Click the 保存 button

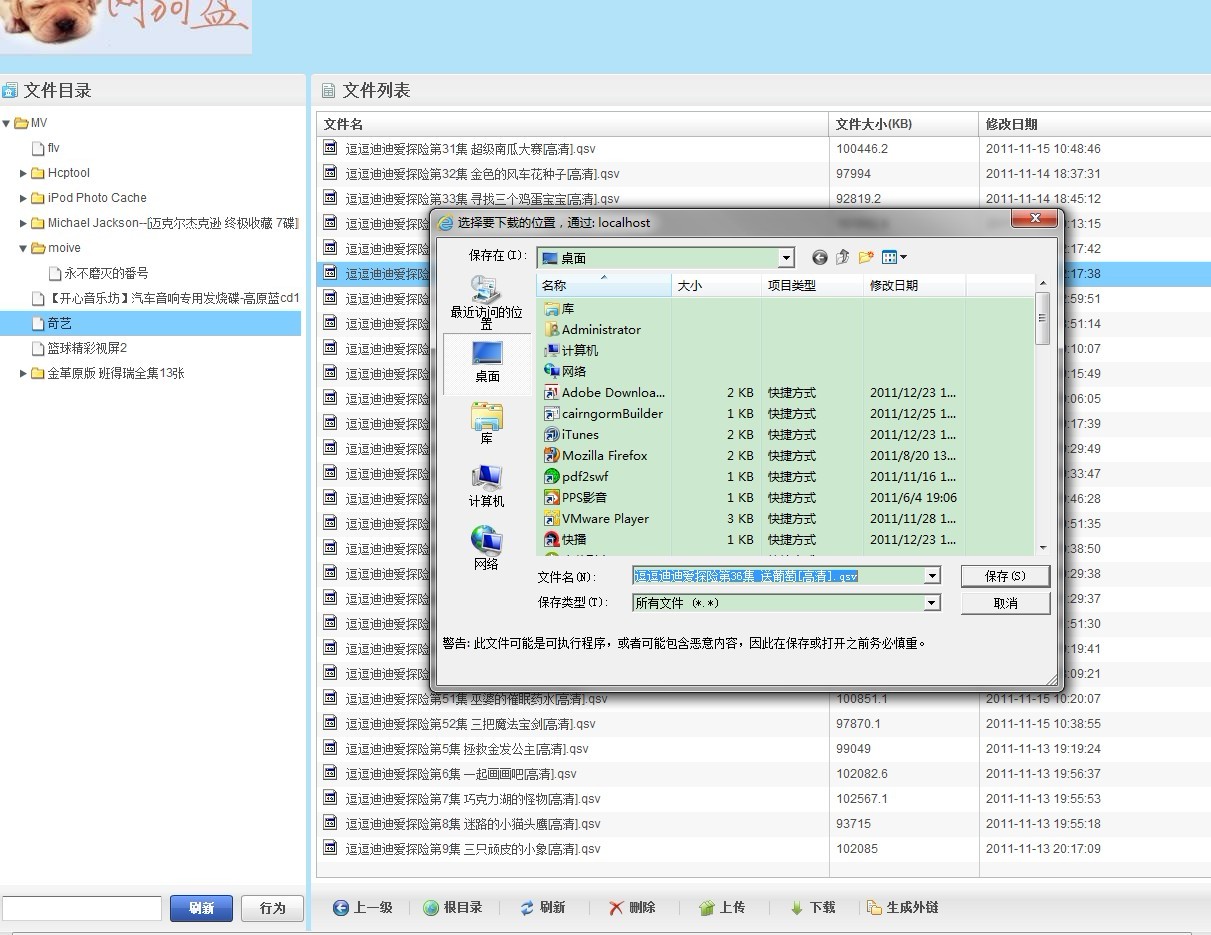click(1005, 576)
